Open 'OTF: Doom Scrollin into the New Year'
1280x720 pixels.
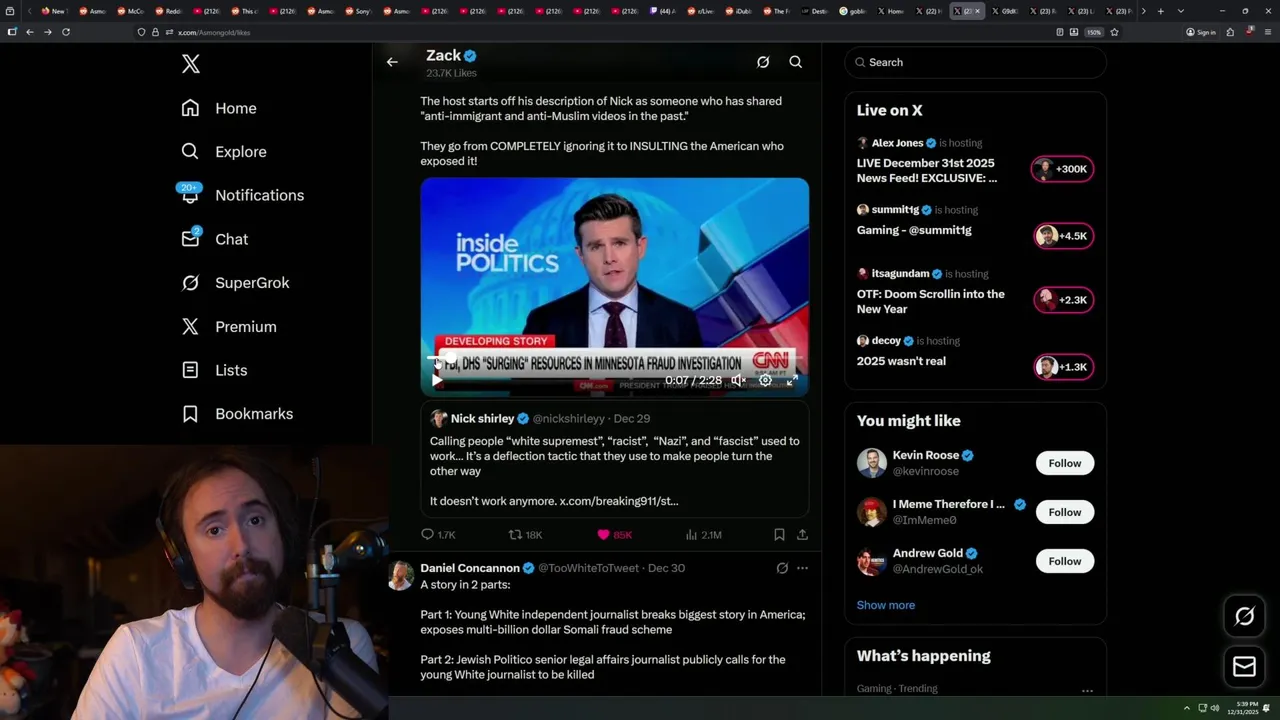(x=931, y=301)
